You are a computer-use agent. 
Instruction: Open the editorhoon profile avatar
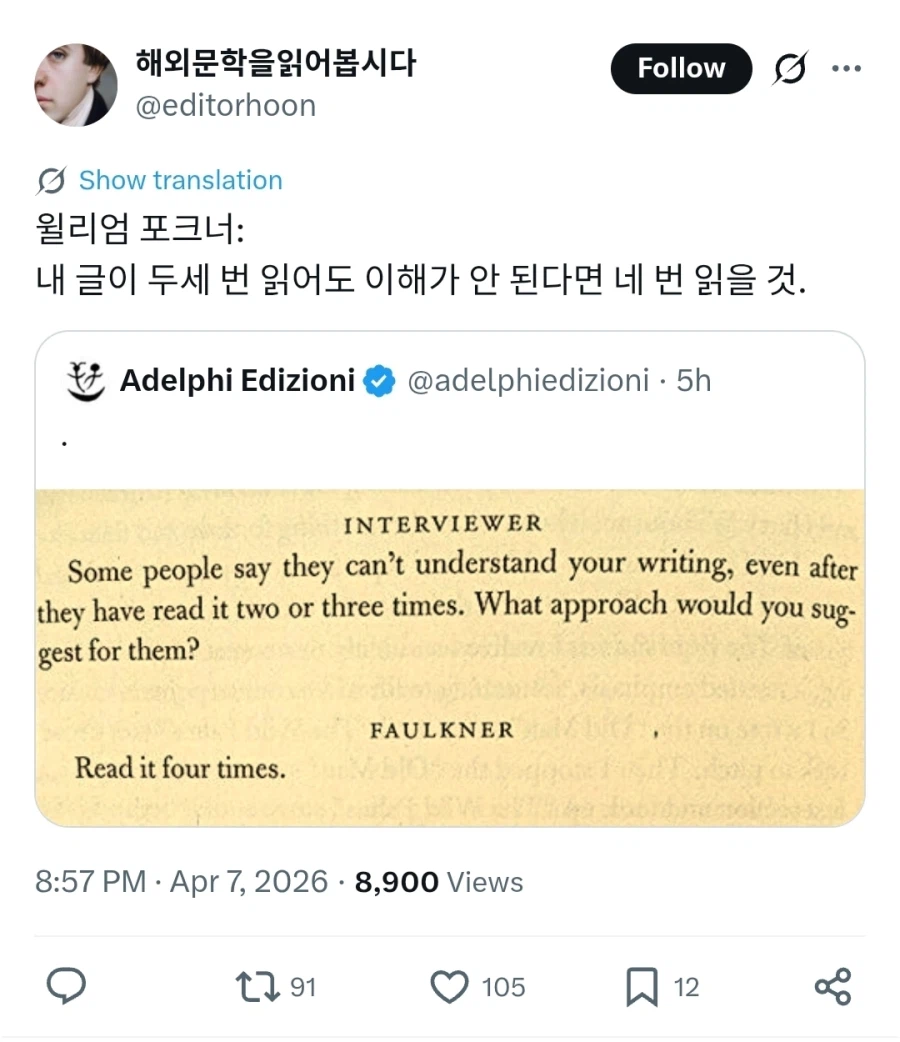[76, 85]
